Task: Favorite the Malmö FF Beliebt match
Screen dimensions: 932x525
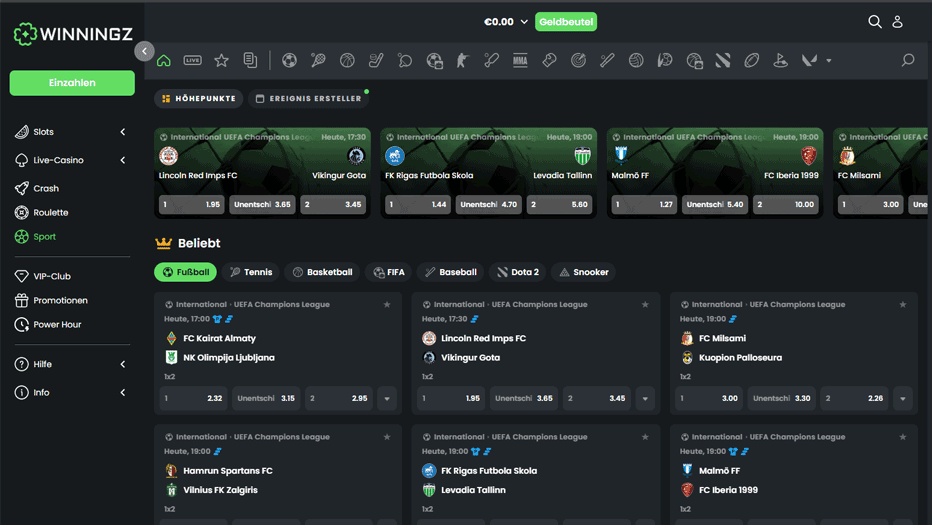Action: click(x=903, y=437)
